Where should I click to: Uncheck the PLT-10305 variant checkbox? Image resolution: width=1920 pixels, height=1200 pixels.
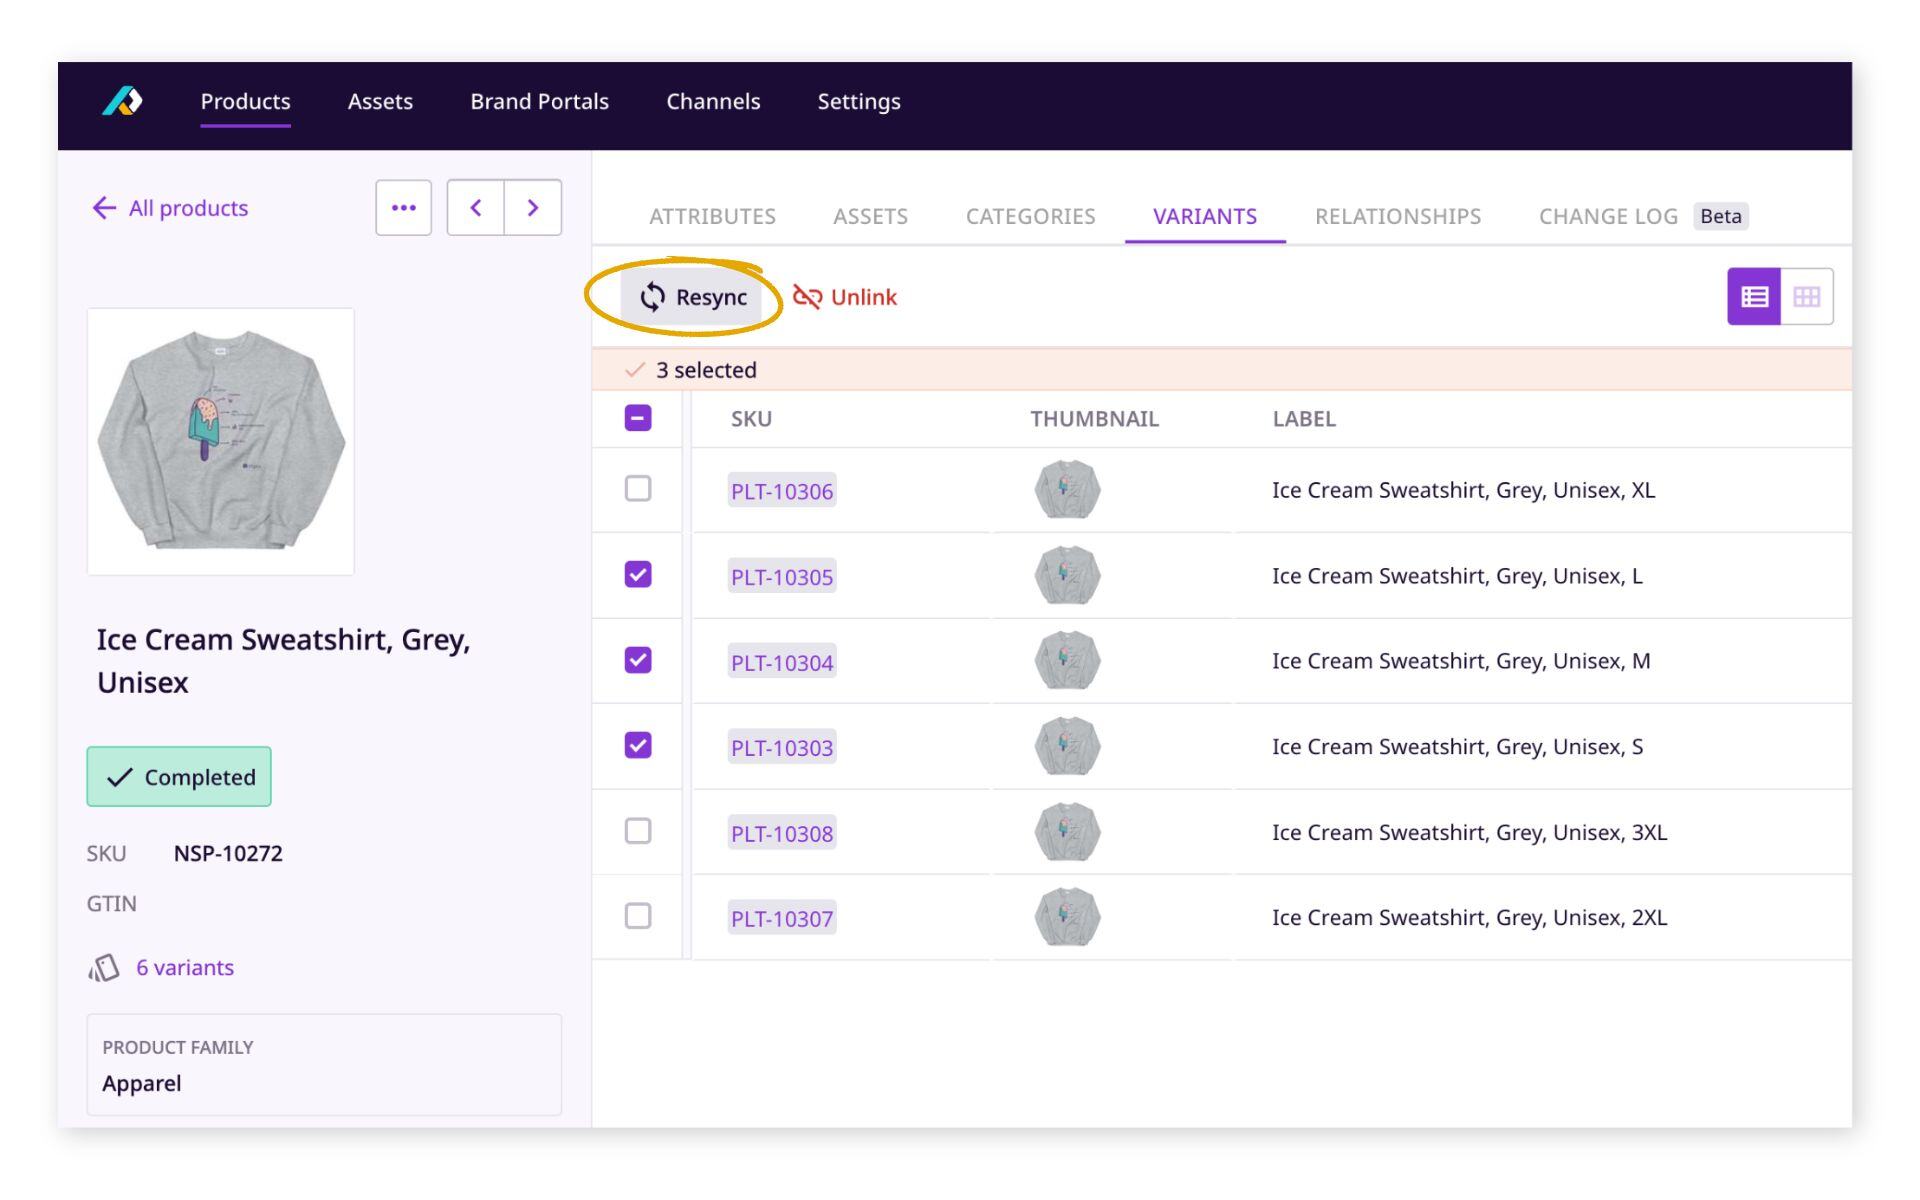click(638, 575)
